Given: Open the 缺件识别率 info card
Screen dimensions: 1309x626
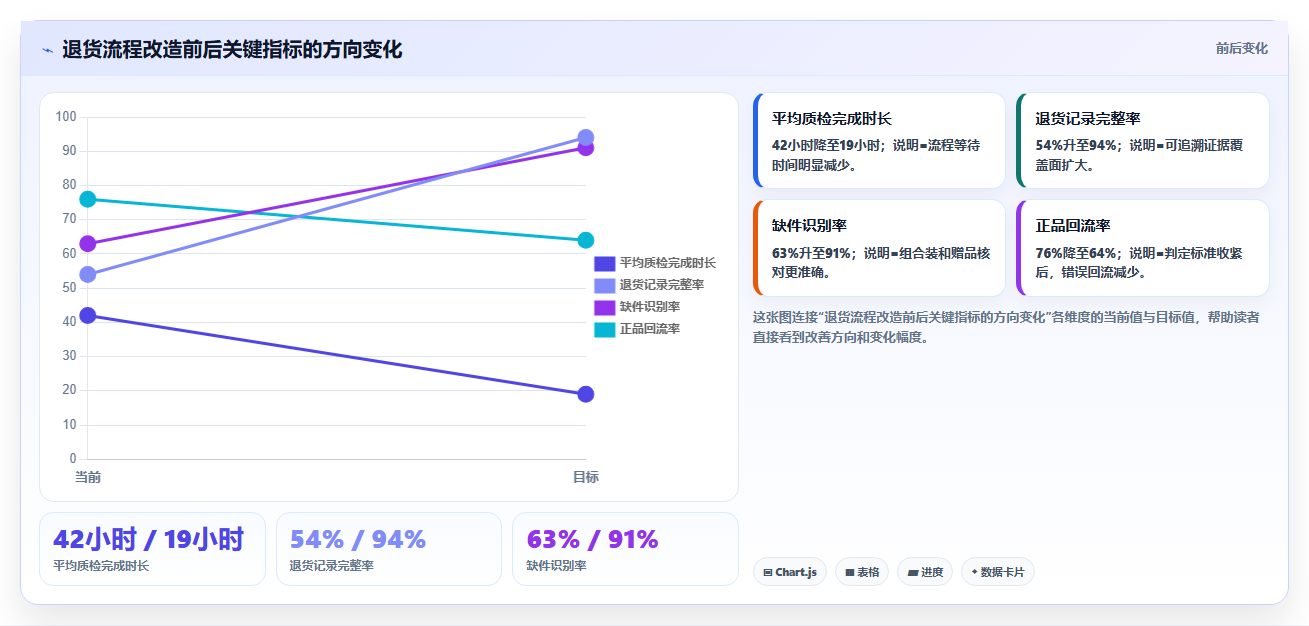Looking at the screenshot, I should 879,248.
